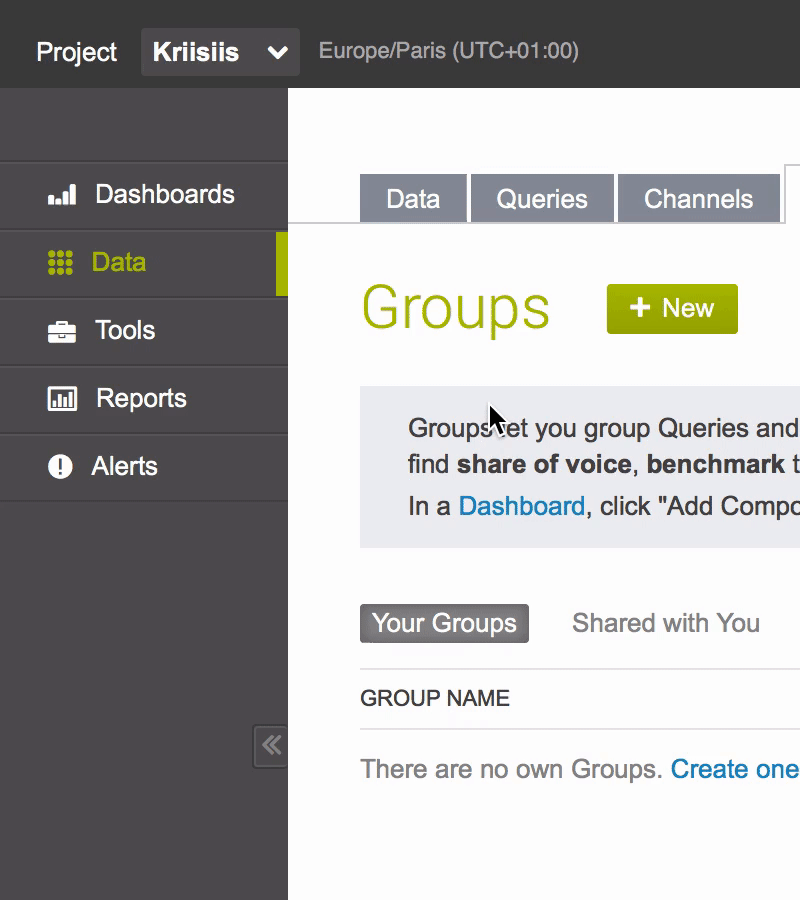Click the Alerts exclamation icon
Image resolution: width=800 pixels, height=900 pixels.
(60, 467)
